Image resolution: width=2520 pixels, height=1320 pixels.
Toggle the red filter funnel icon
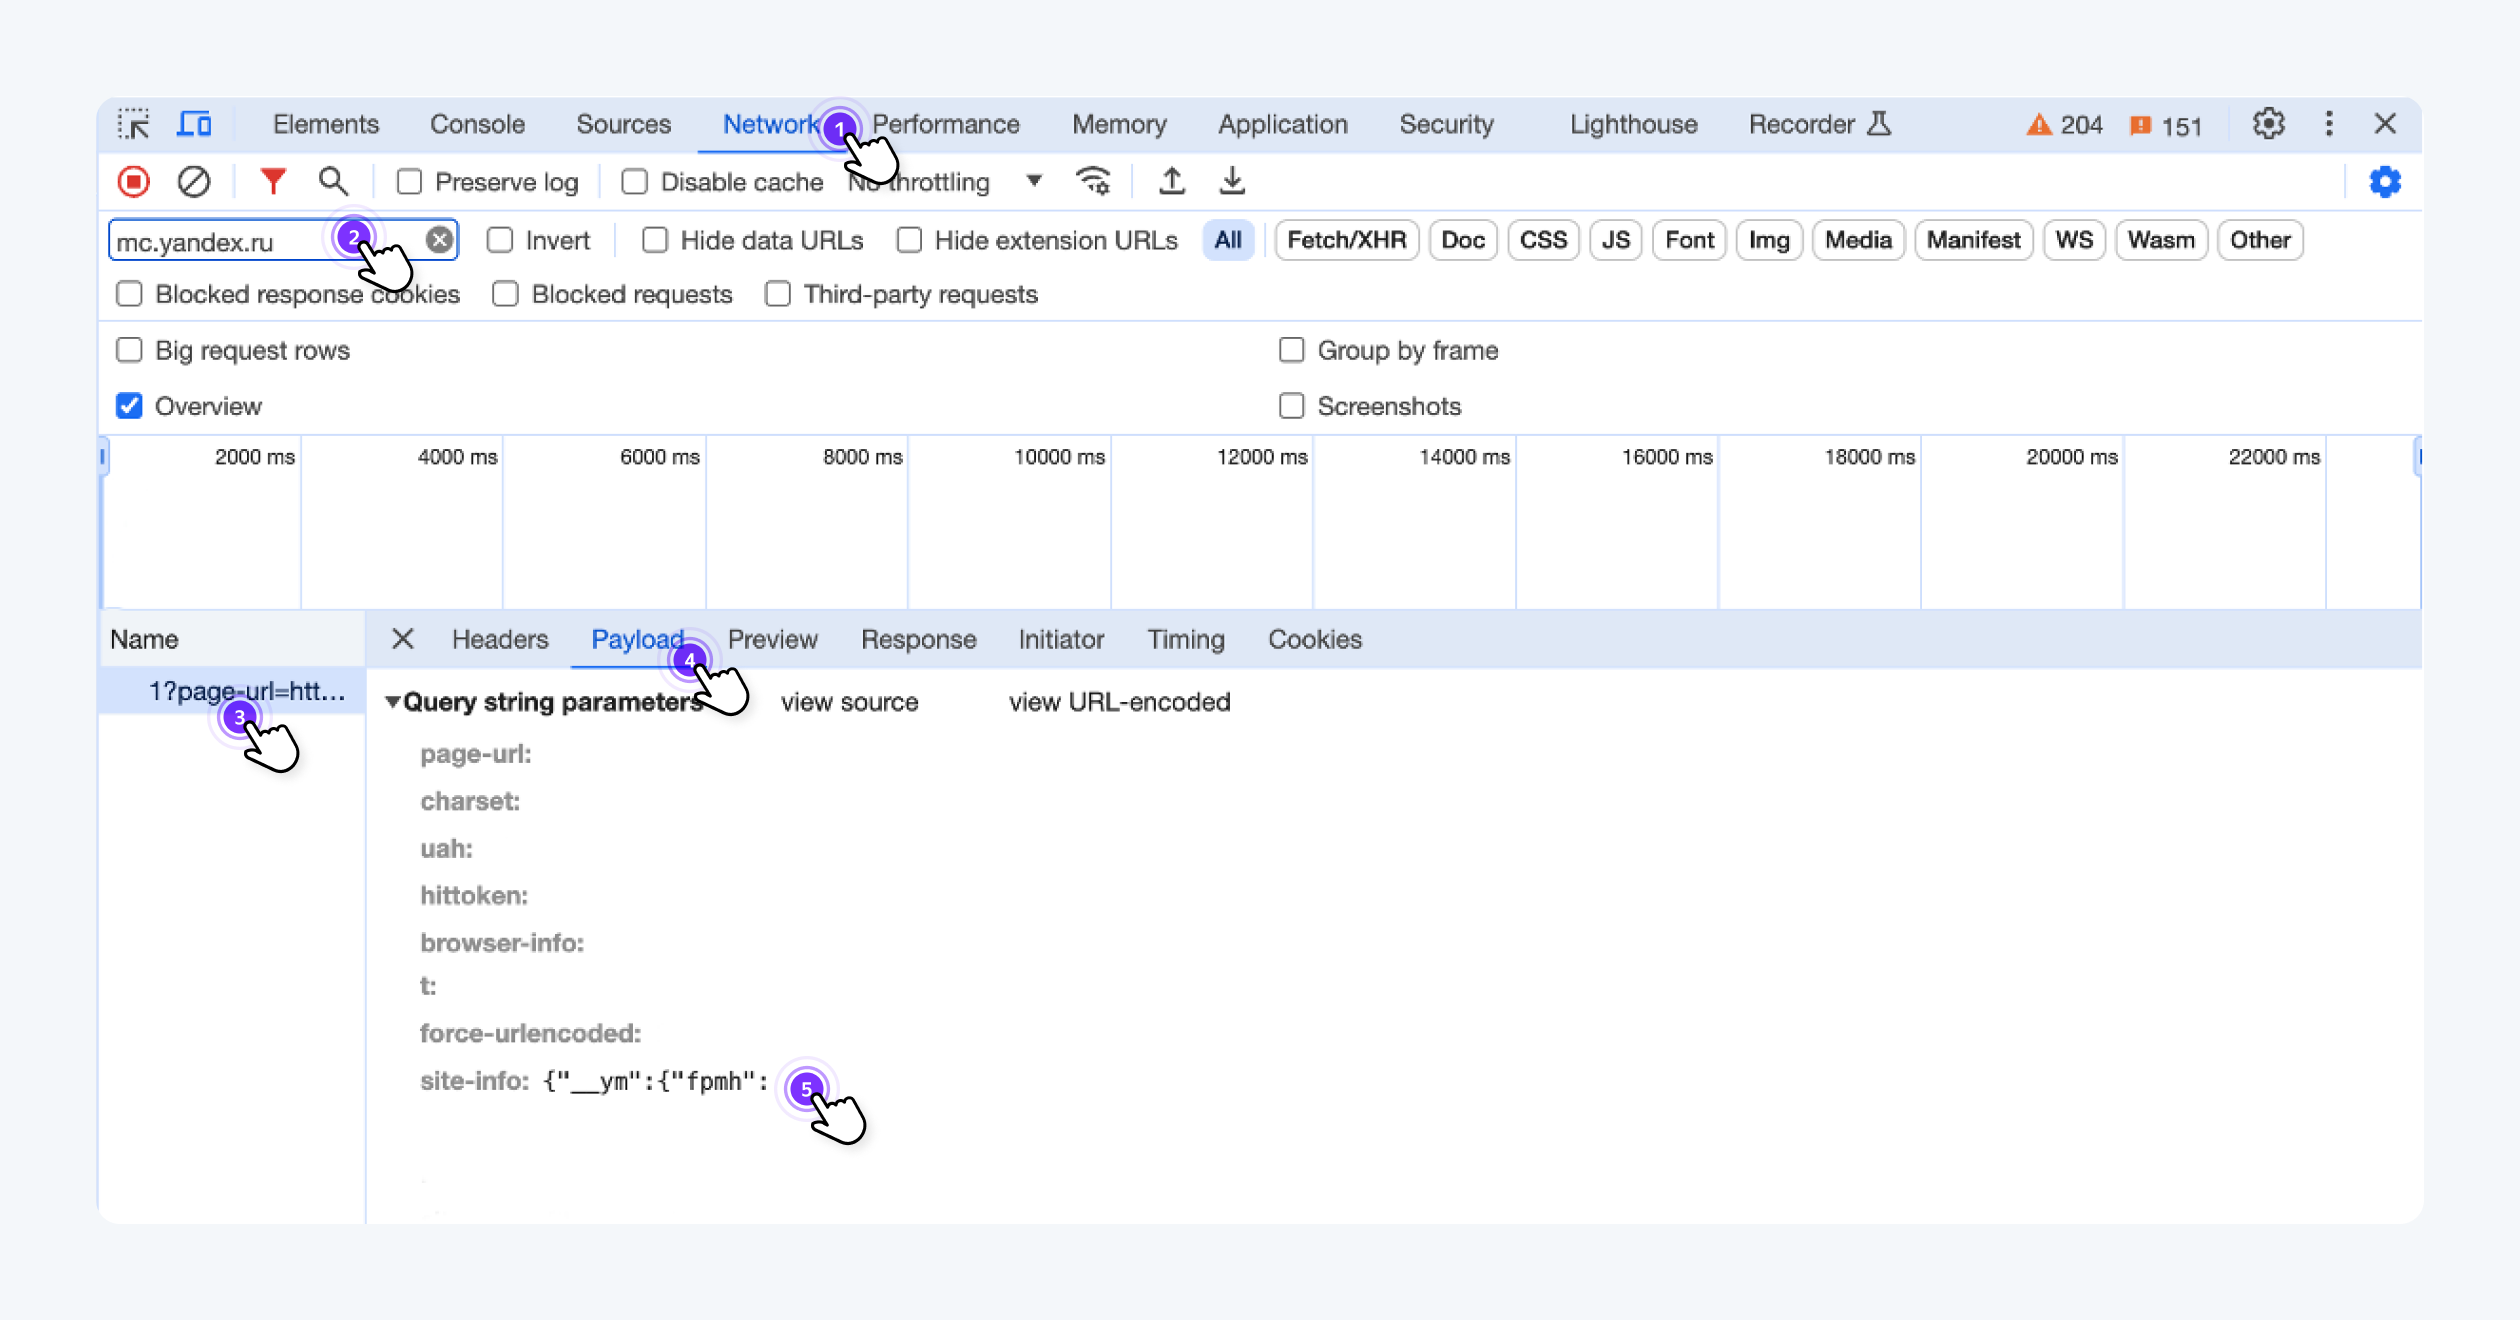272,181
